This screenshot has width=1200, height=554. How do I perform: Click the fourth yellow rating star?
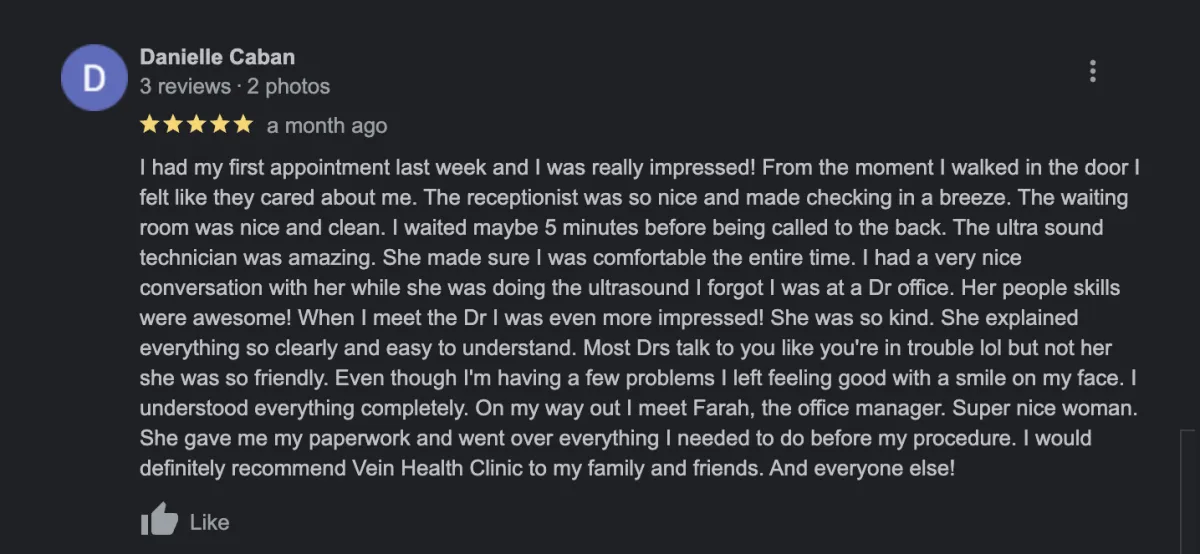[x=219, y=125]
